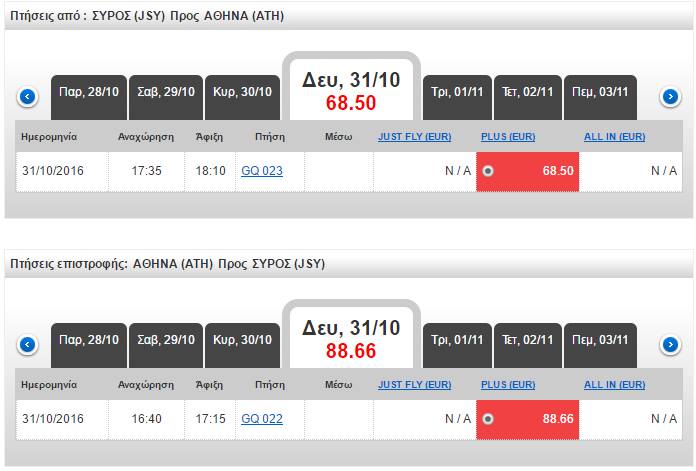This screenshot has height=471, width=696.
Task: Click ALL IN (EUR) link in outbound table
Action: (614, 135)
